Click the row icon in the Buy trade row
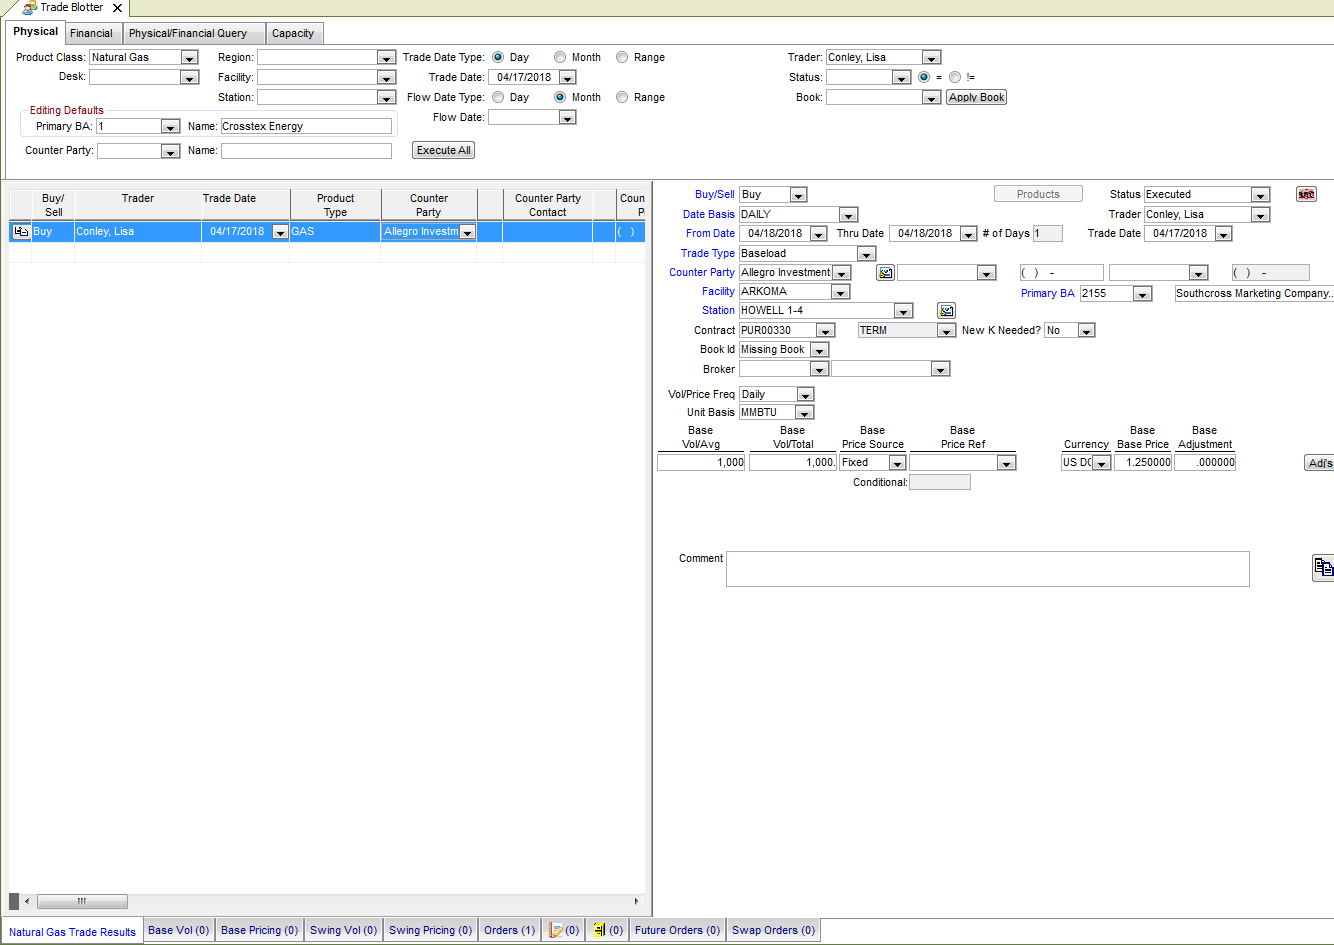 pyautogui.click(x=20, y=232)
